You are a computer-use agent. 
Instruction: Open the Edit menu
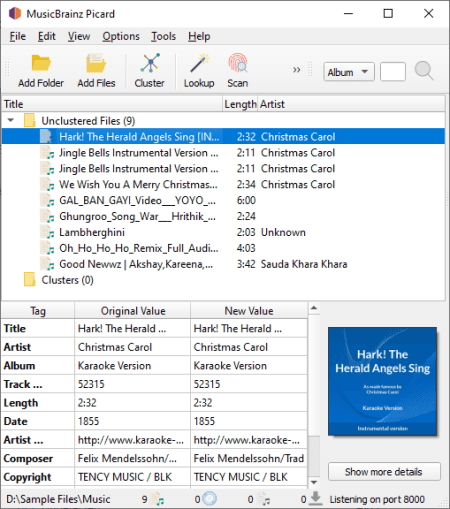(46, 36)
